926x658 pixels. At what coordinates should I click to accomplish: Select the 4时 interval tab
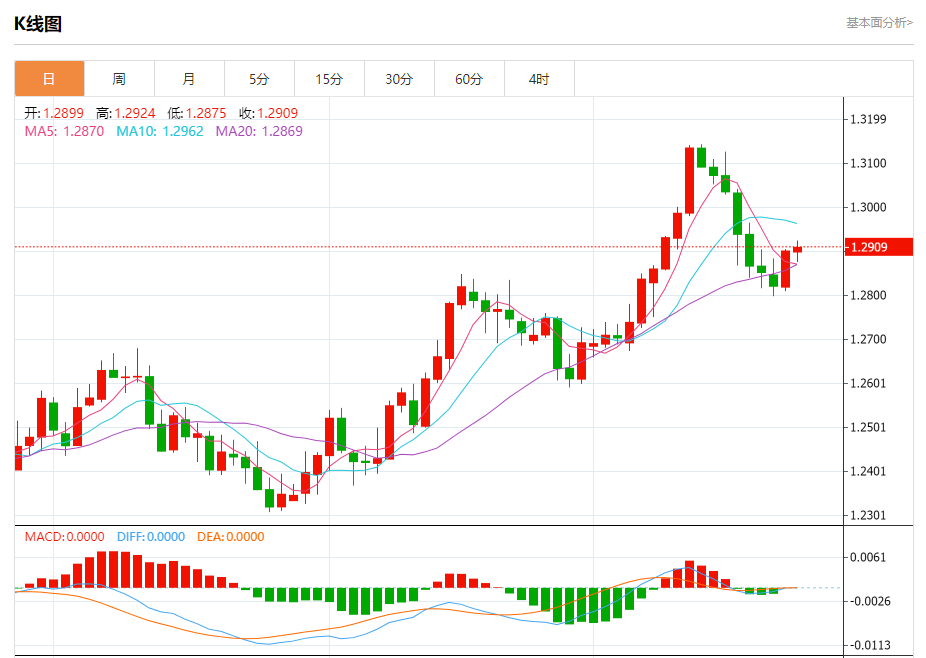[x=539, y=79]
